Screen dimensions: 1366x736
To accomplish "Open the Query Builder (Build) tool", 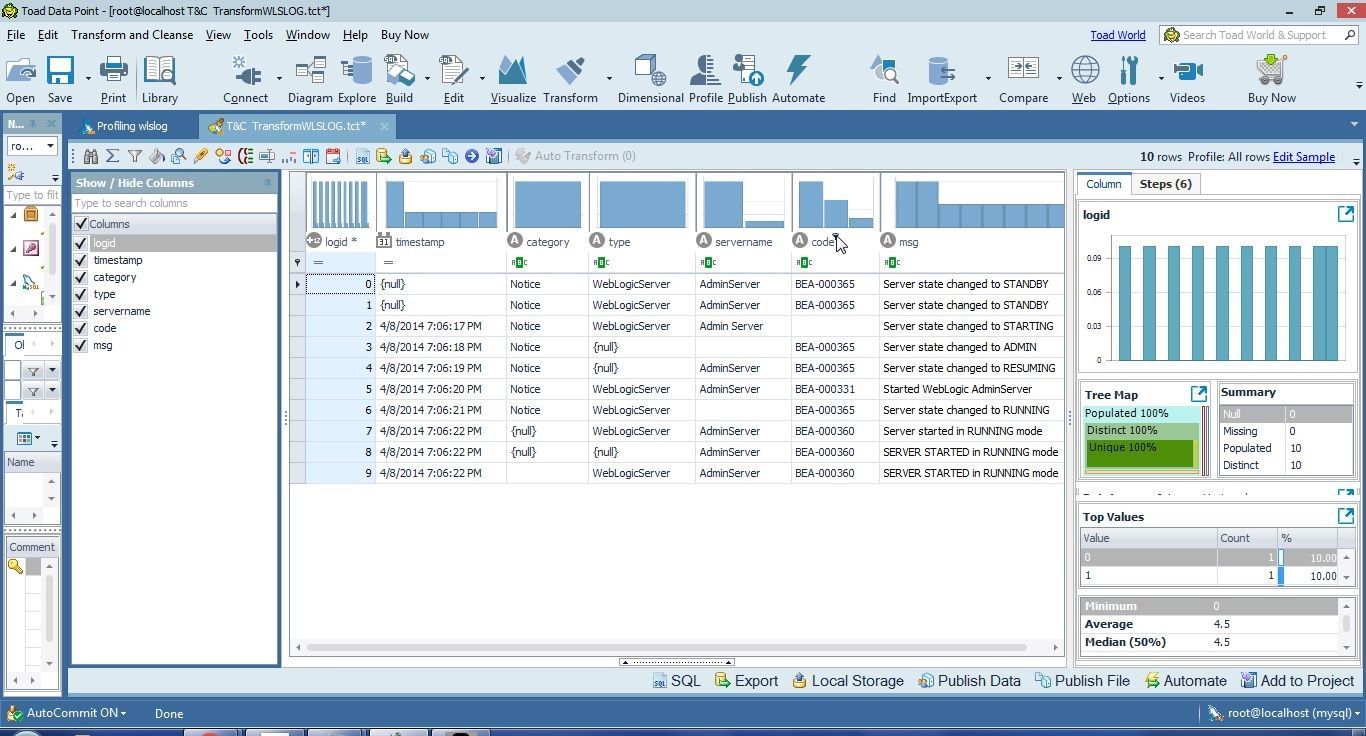I will pyautogui.click(x=399, y=80).
